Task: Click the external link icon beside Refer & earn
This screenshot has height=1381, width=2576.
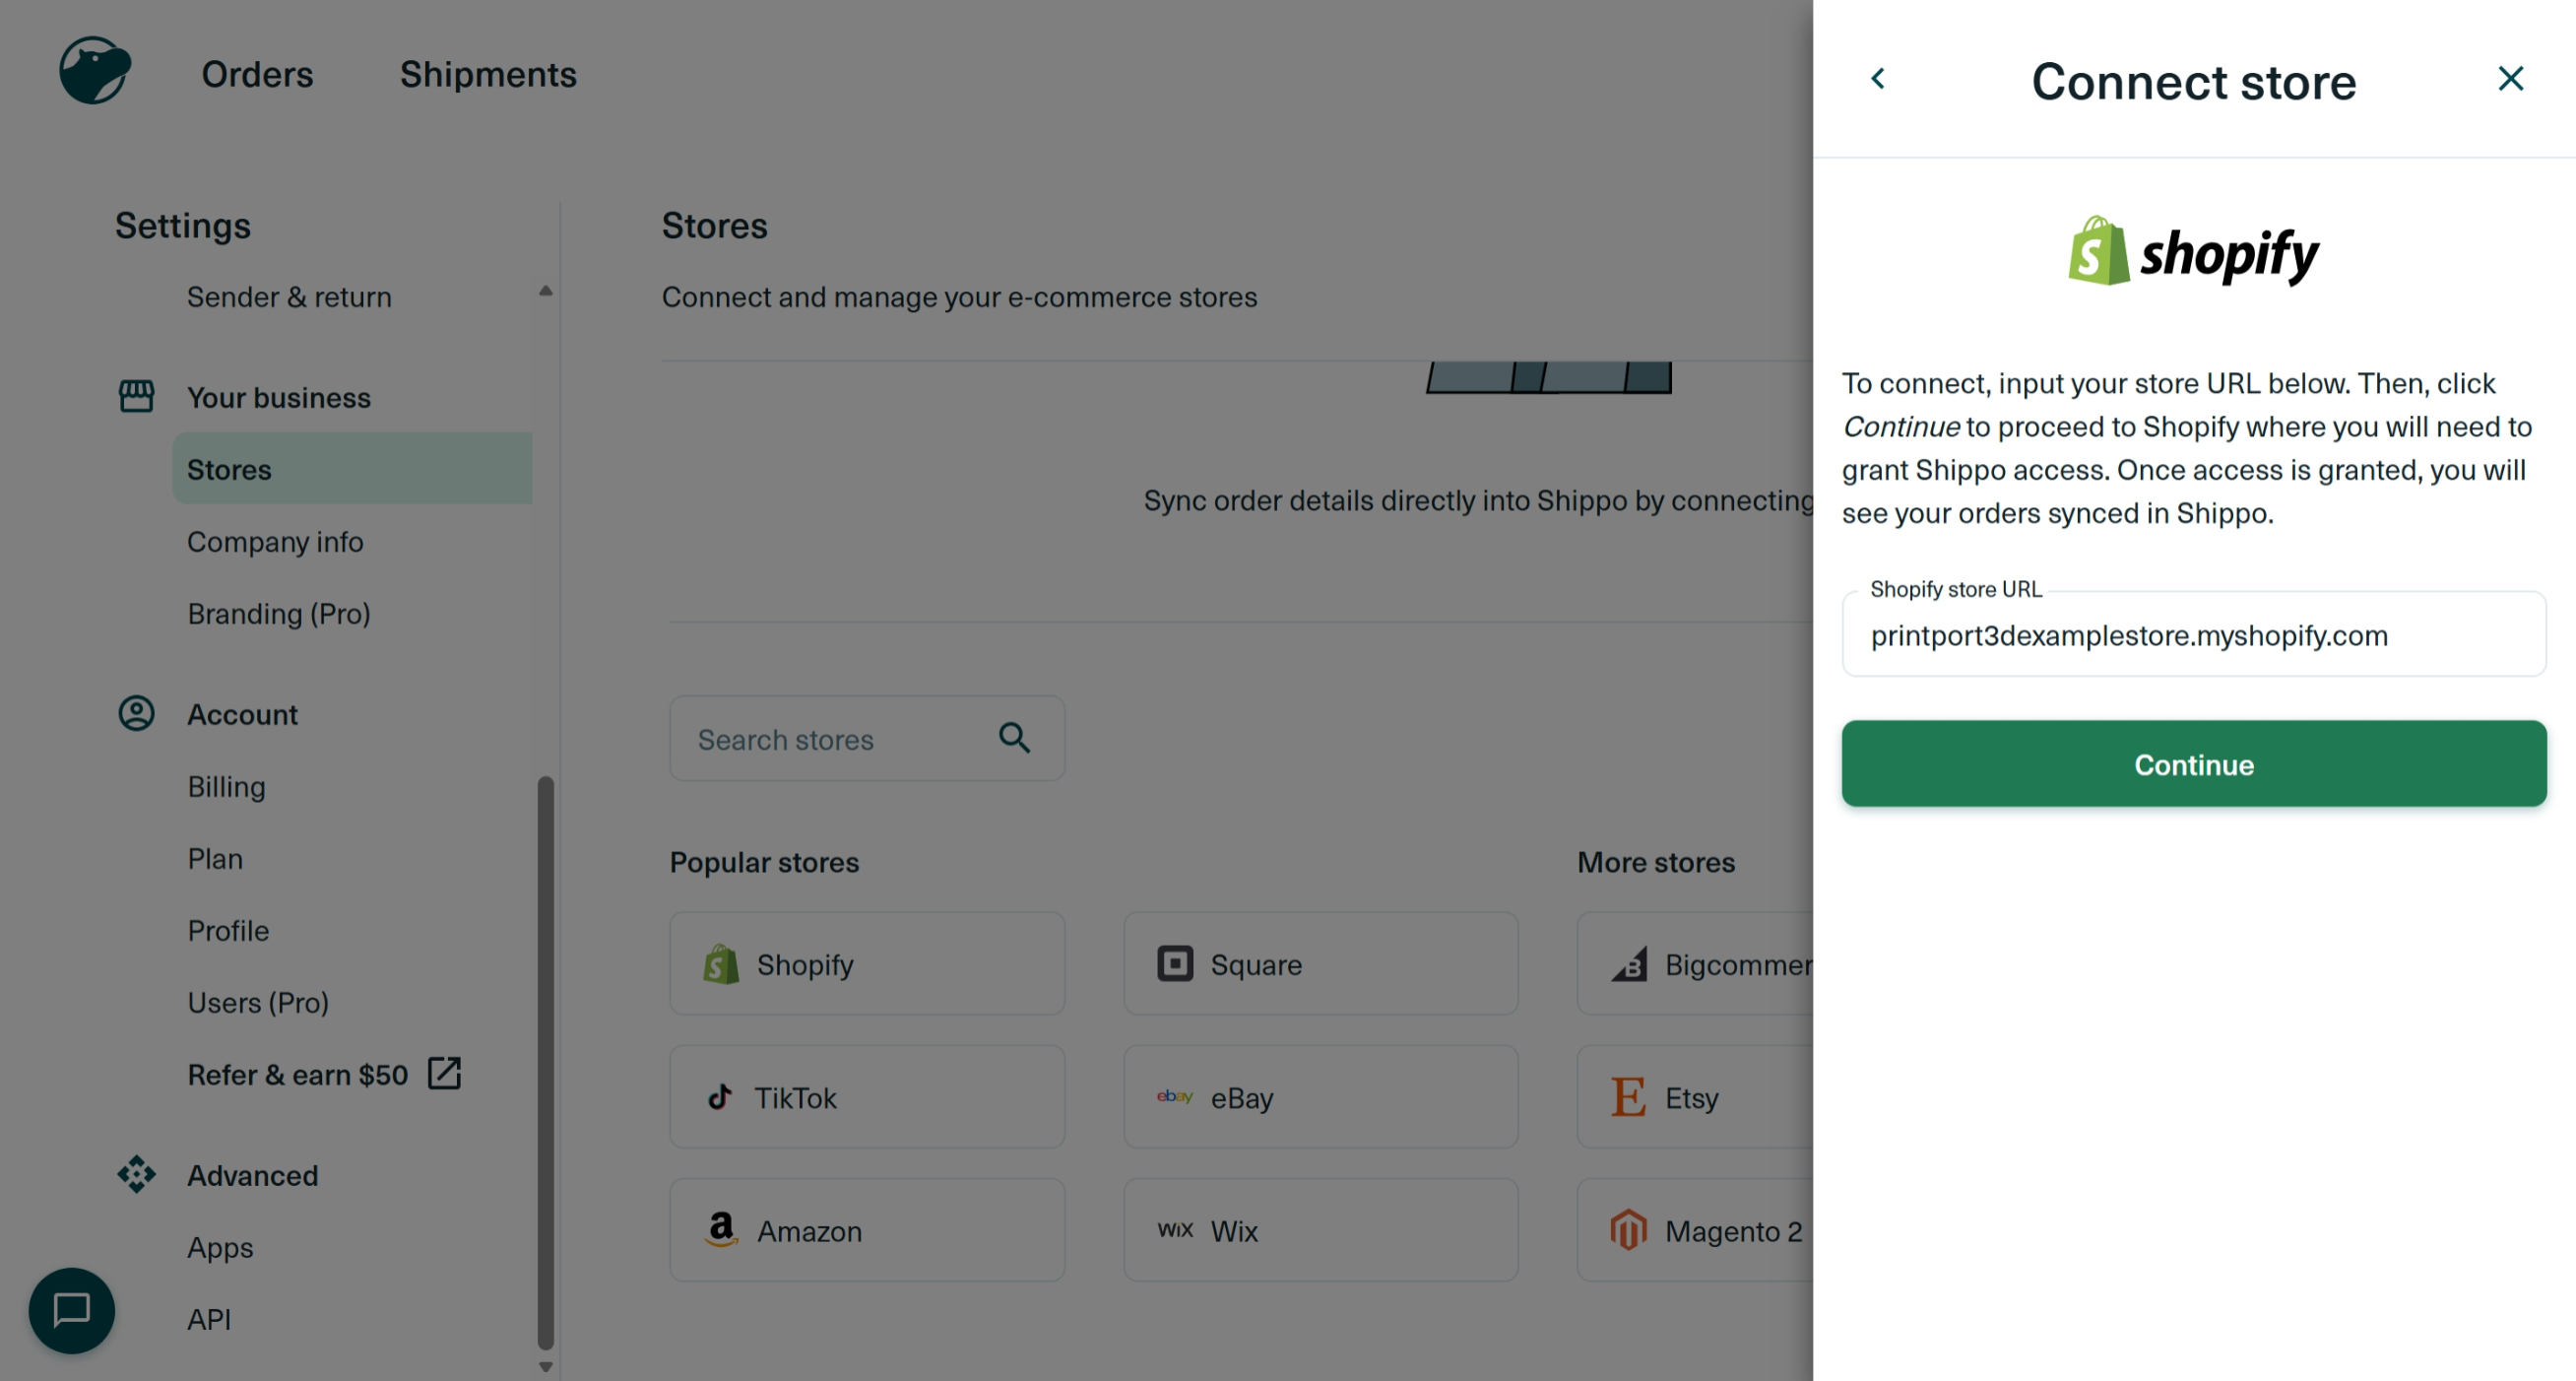Action: point(444,1073)
